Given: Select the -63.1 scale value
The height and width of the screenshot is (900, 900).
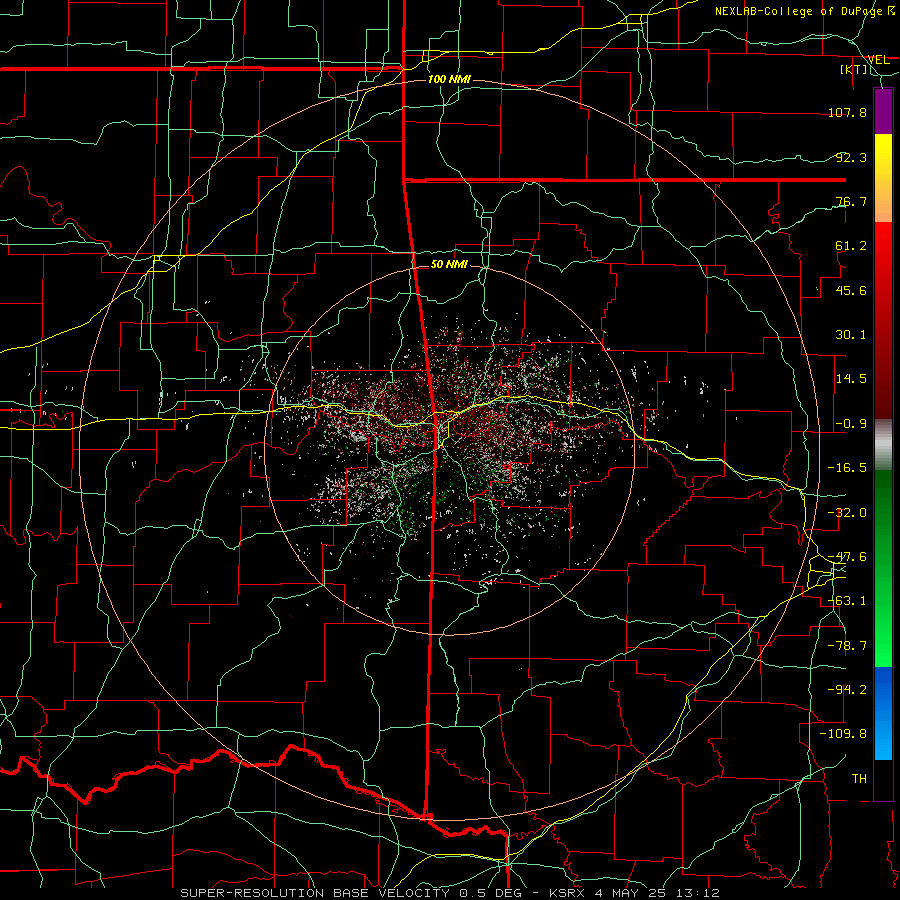Looking at the screenshot, I should click(847, 601).
